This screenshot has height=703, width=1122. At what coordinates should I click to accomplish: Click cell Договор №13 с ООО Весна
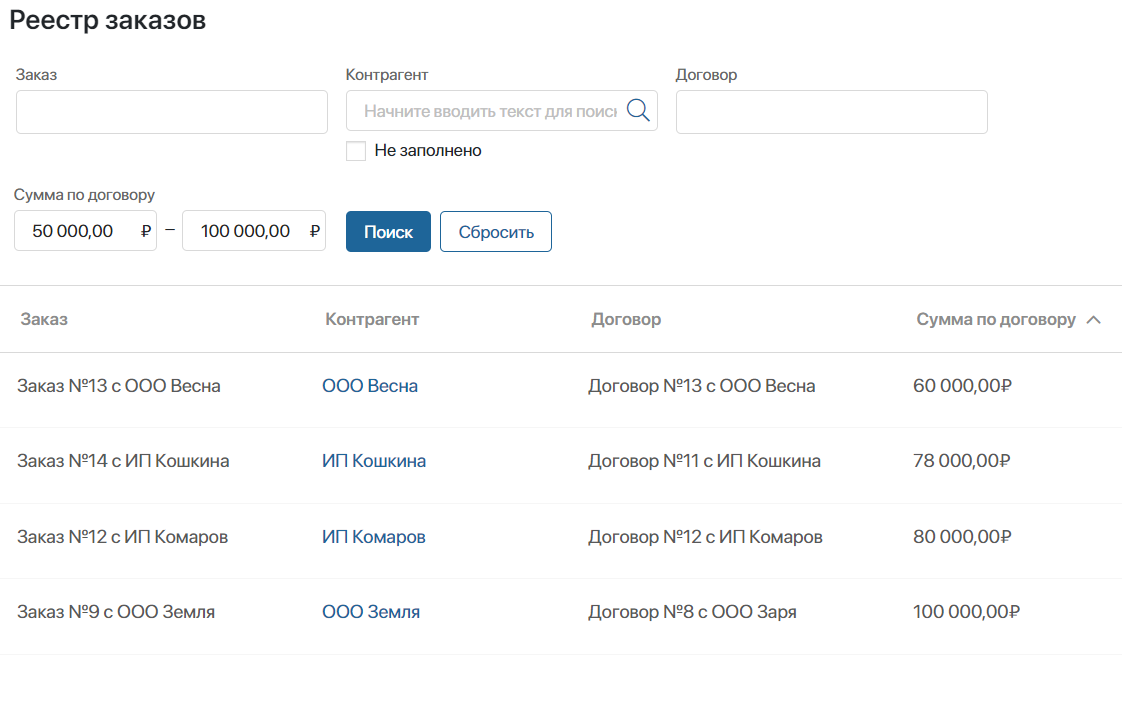pyautogui.click(x=701, y=386)
